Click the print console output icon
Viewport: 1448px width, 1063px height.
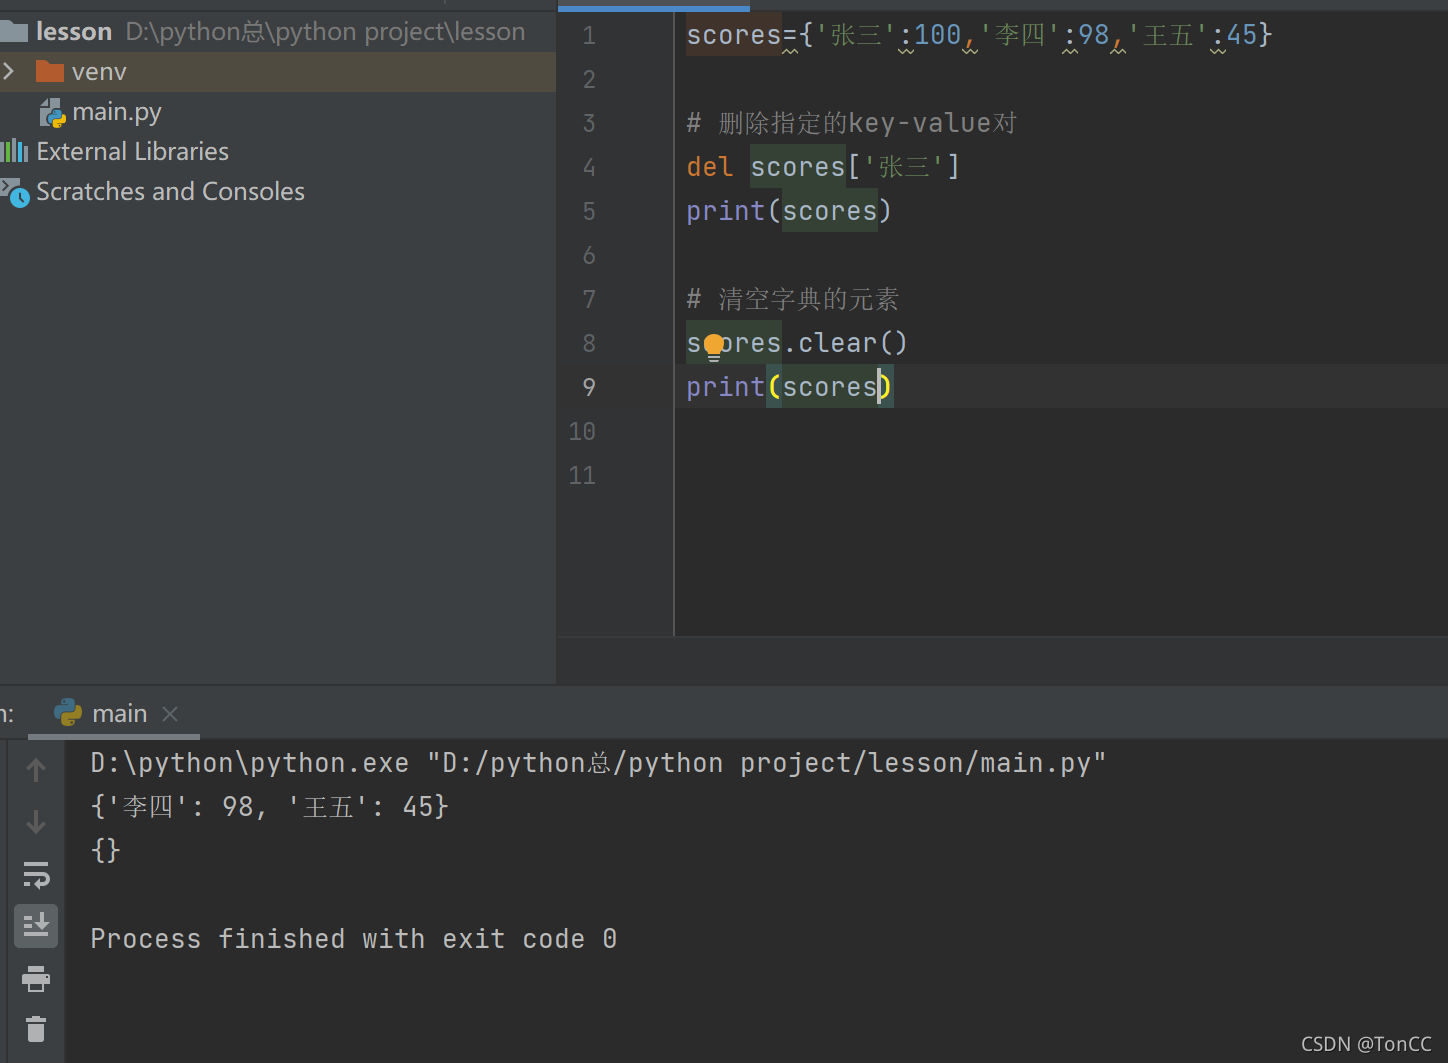[x=36, y=979]
